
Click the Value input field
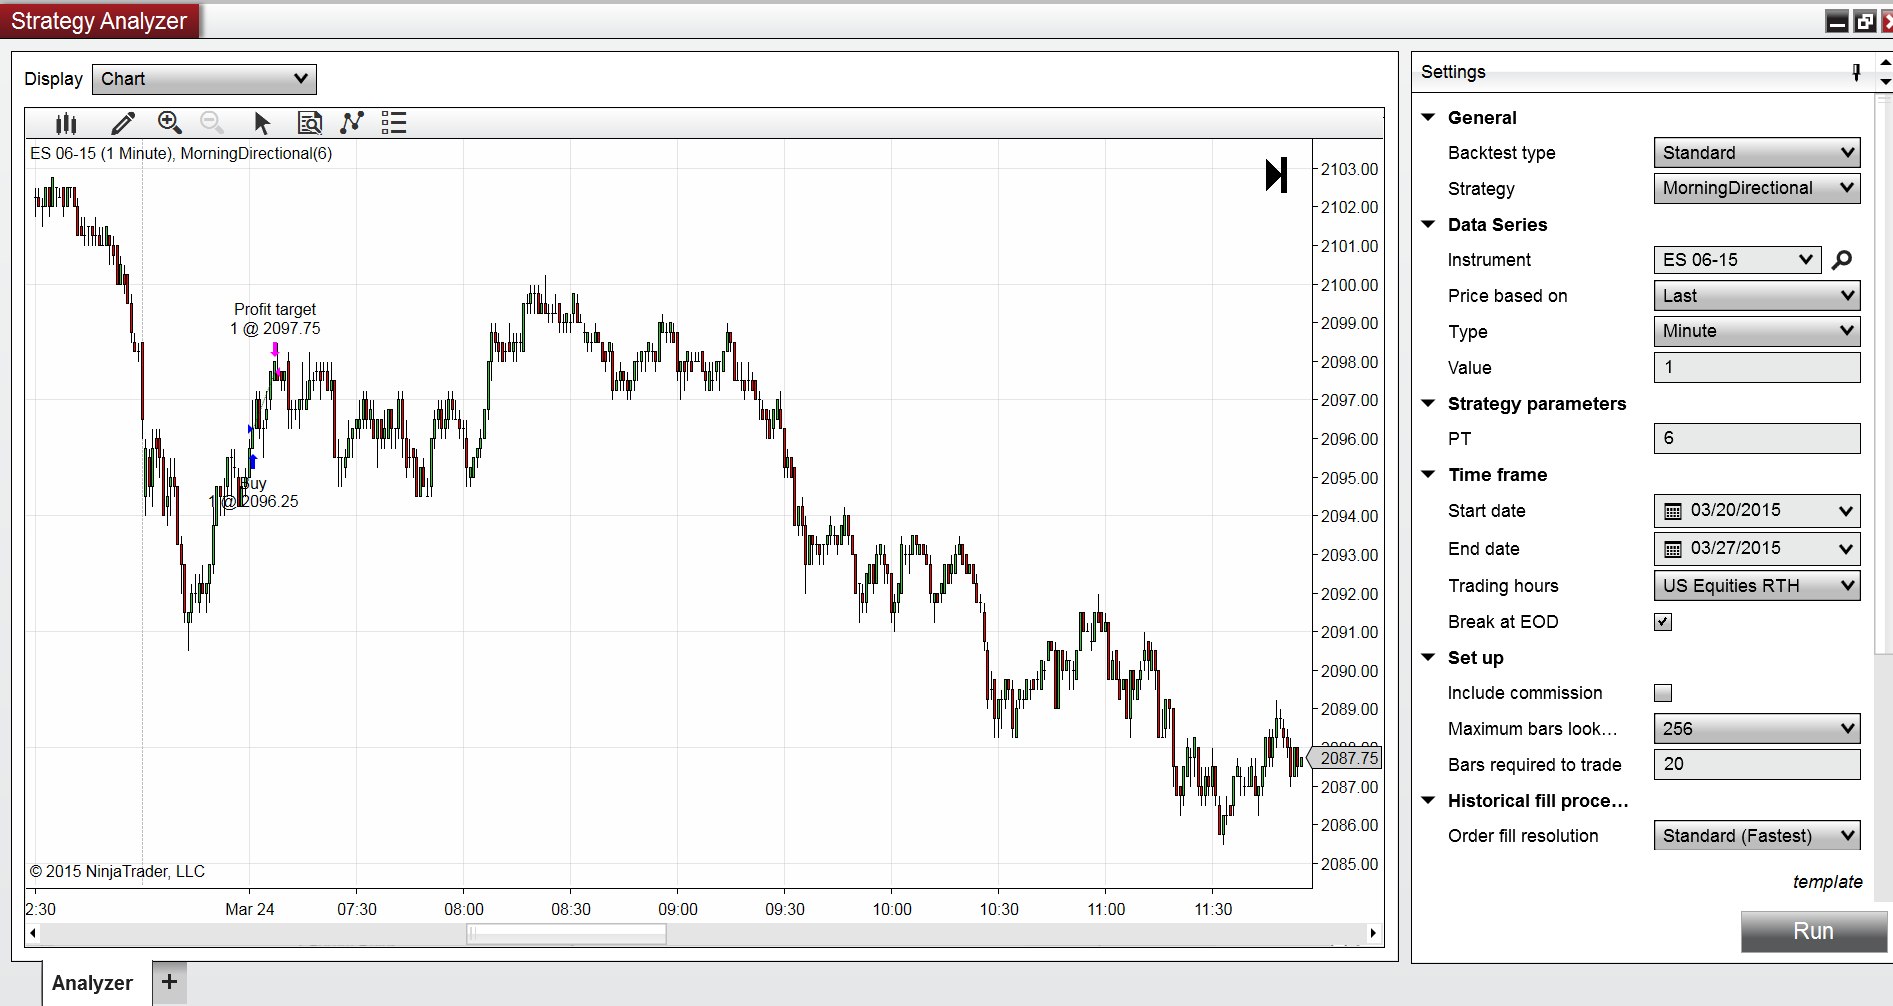tap(1757, 367)
